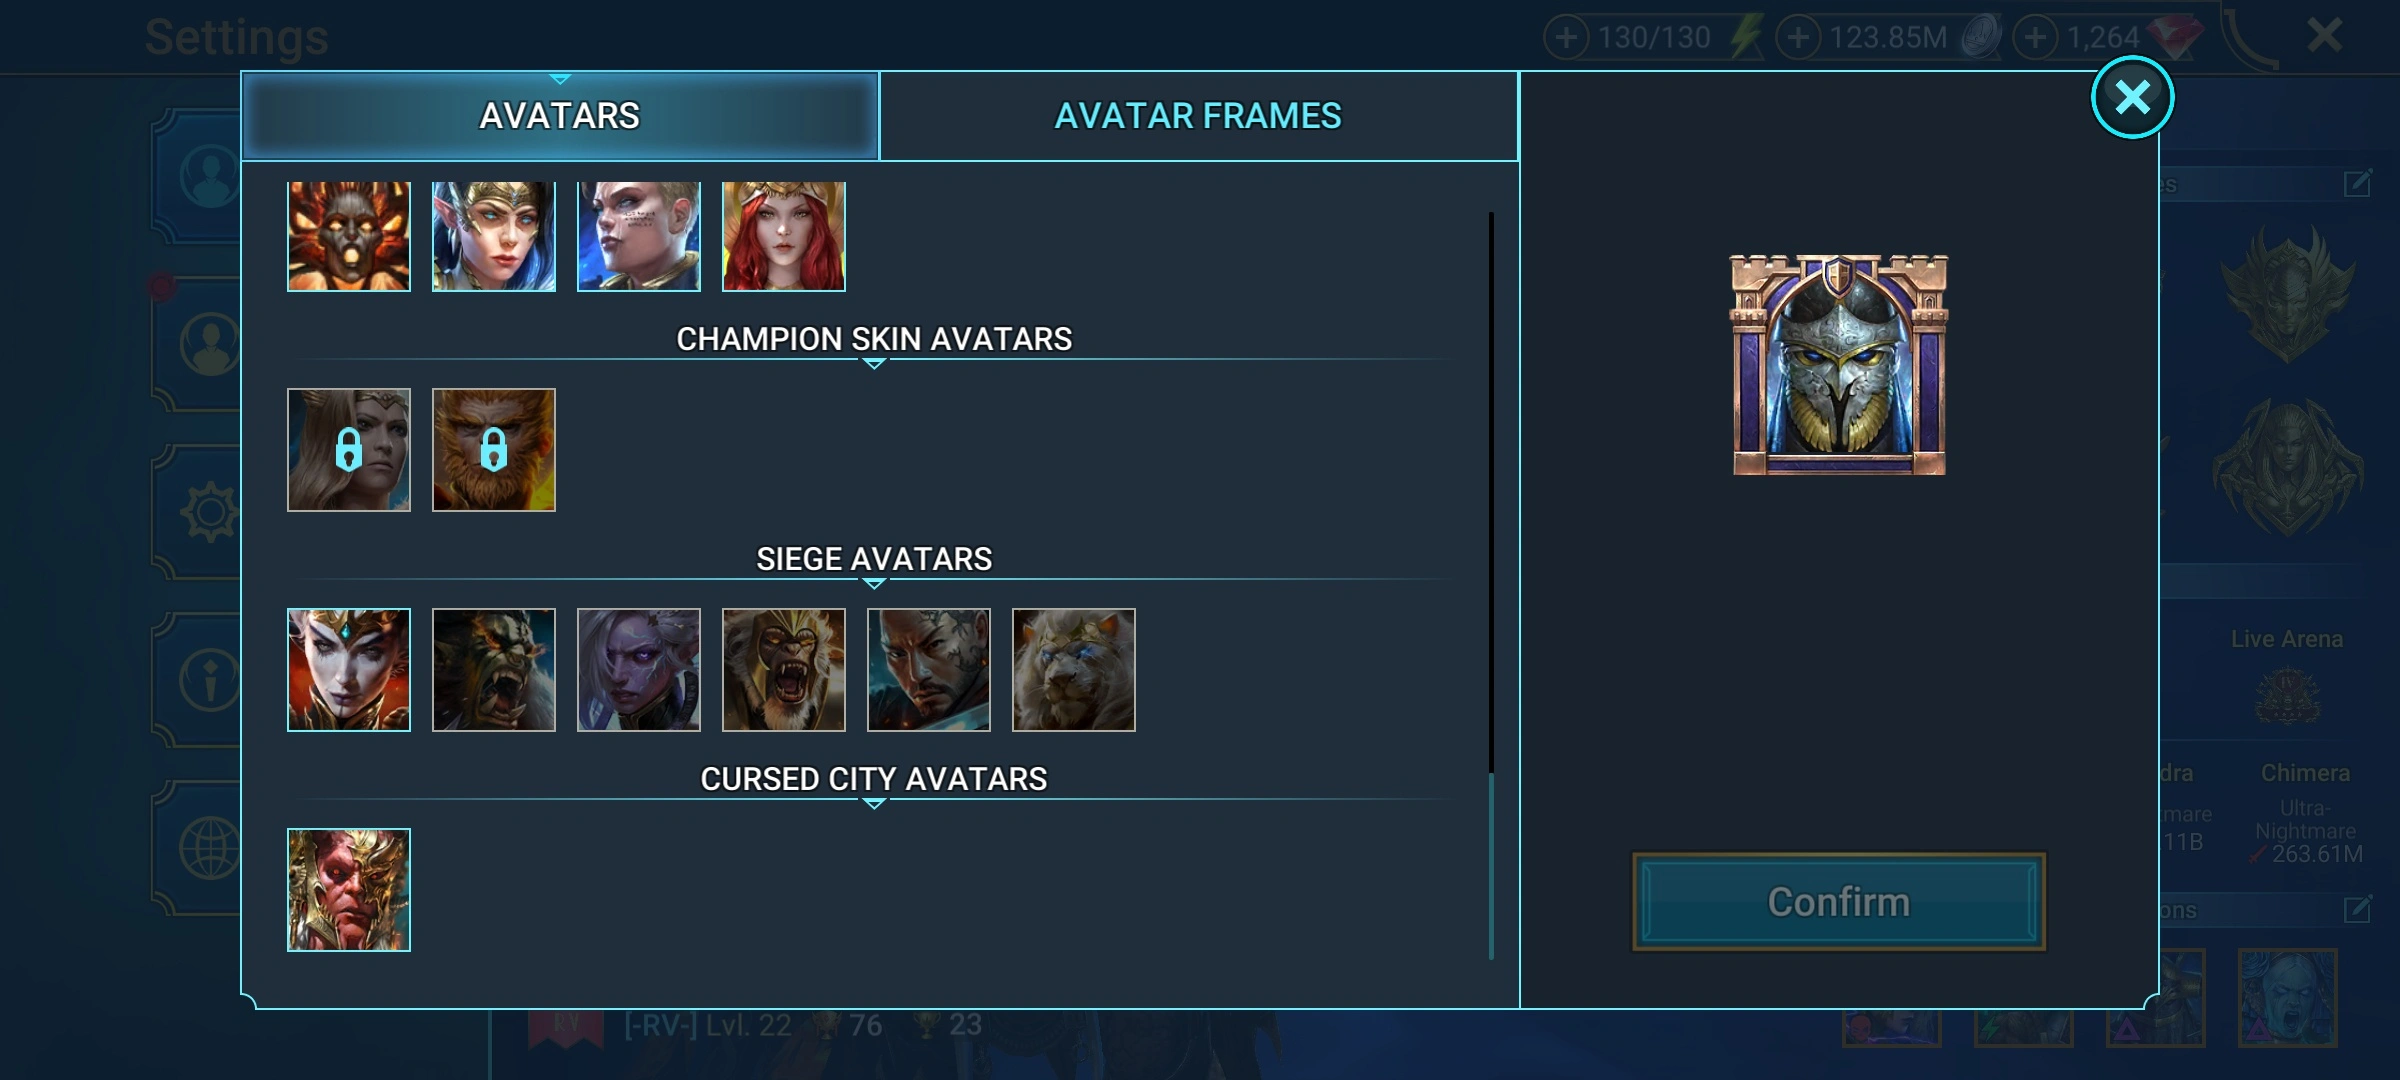Confirm the avatar selection
2400x1080 pixels.
[x=1839, y=902]
